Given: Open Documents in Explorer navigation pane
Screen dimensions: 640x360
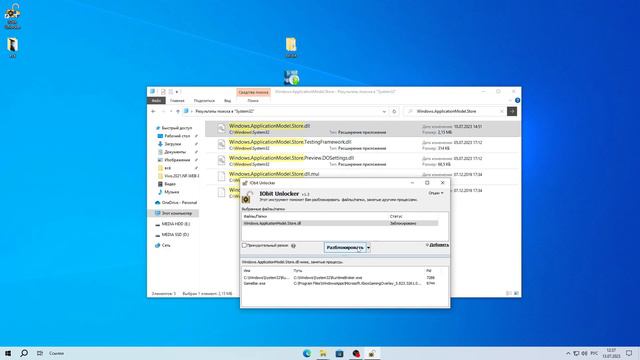Looking at the screenshot, I should click(175, 152).
